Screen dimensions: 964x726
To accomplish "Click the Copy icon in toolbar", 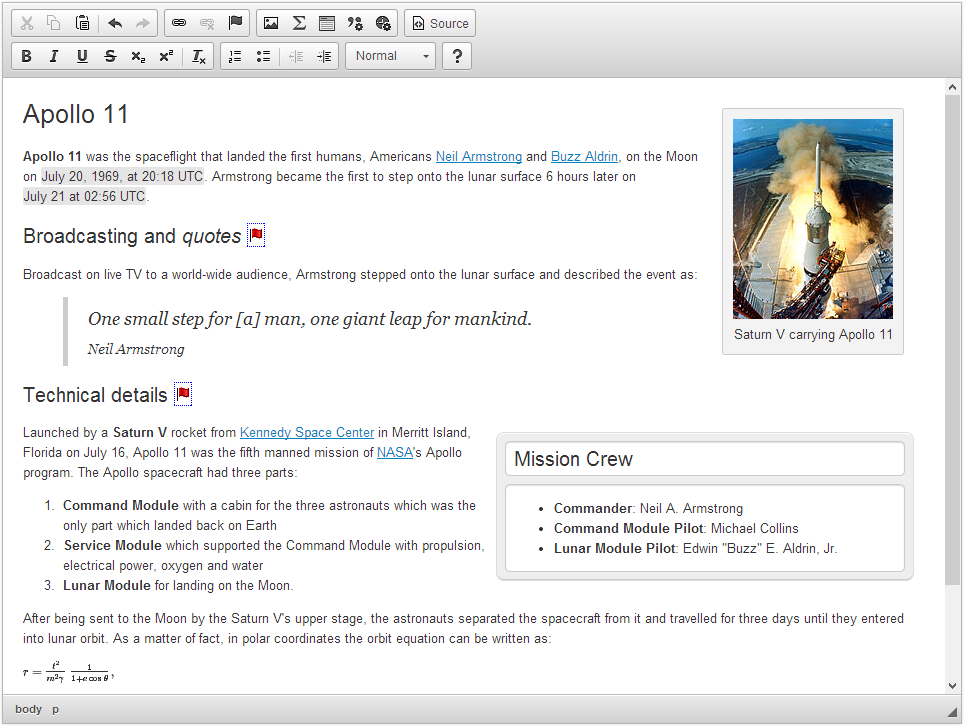I will [54, 23].
